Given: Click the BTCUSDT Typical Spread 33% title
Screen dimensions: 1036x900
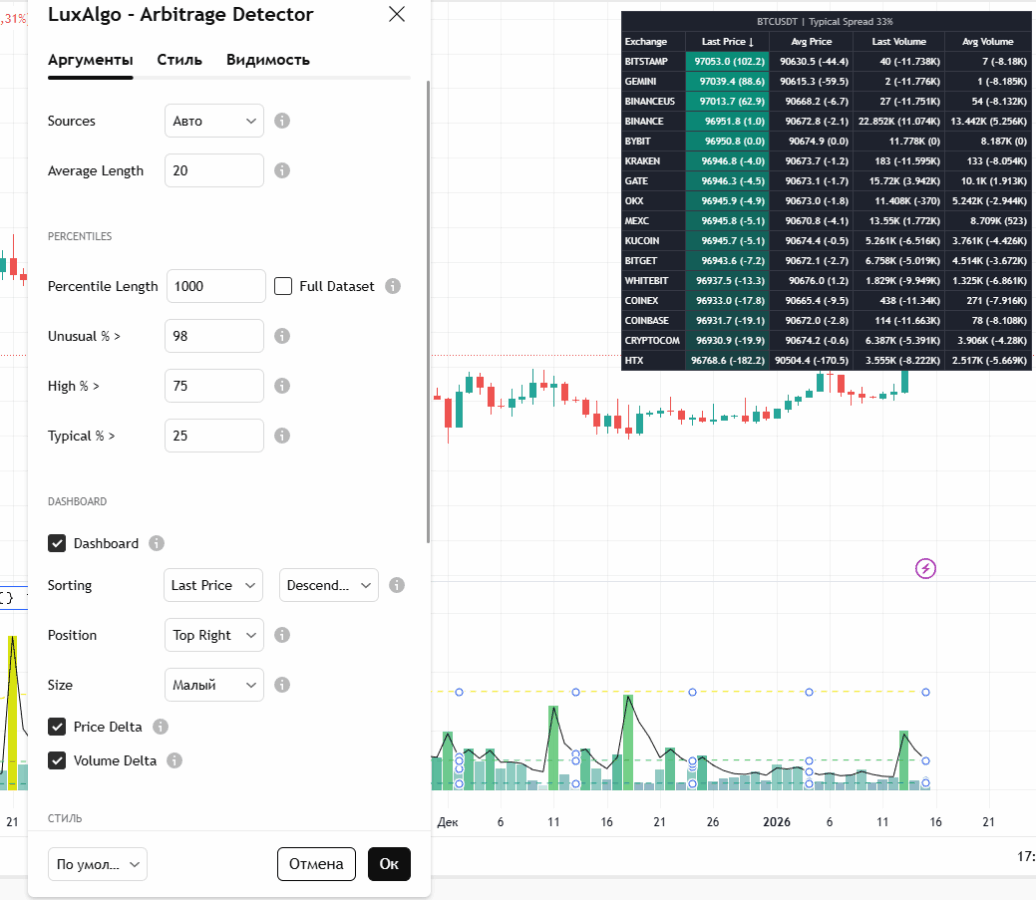Looking at the screenshot, I should [x=825, y=22].
